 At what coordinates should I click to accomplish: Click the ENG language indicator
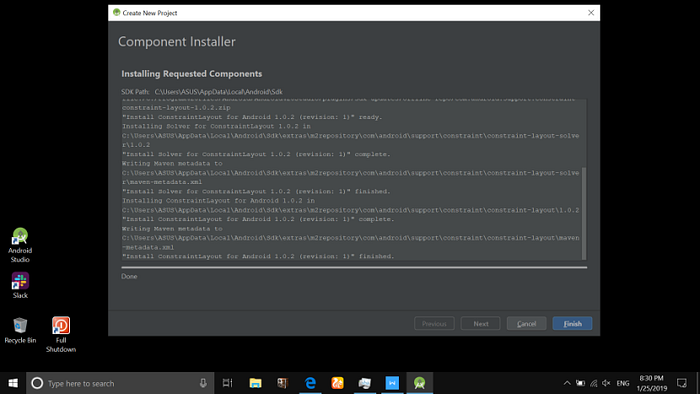[623, 383]
